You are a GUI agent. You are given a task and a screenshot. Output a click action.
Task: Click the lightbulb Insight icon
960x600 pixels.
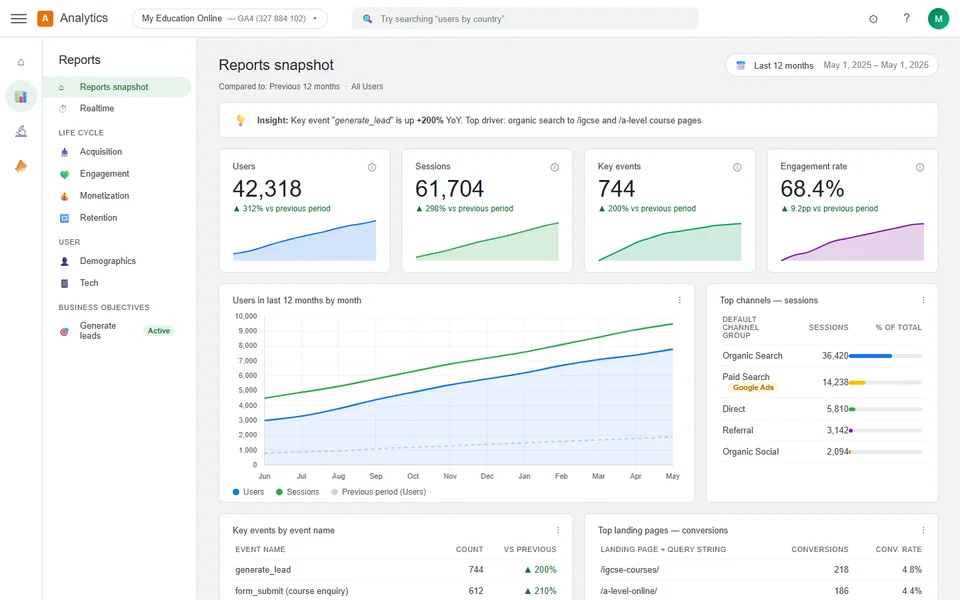click(x=241, y=120)
